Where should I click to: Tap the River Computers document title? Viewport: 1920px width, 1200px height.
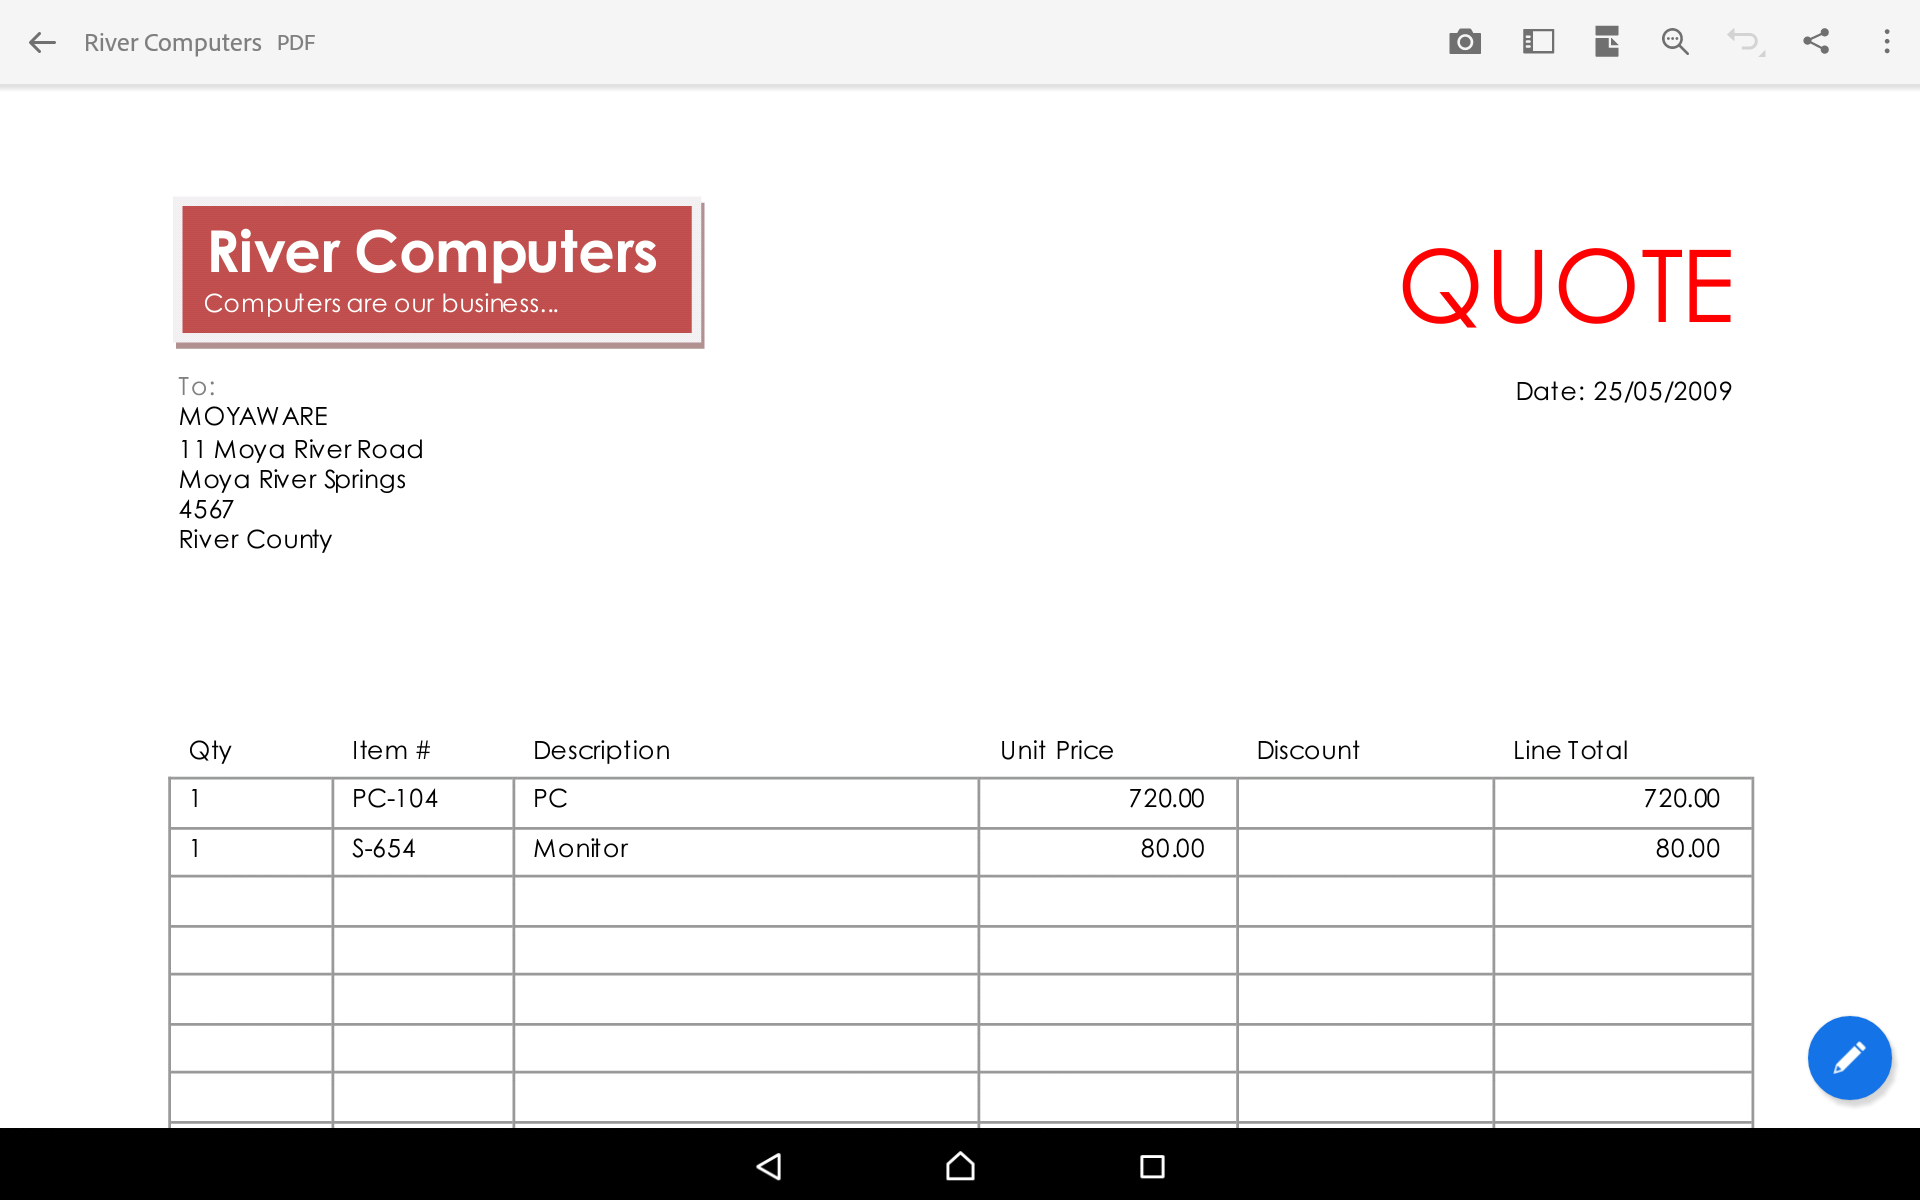point(172,43)
